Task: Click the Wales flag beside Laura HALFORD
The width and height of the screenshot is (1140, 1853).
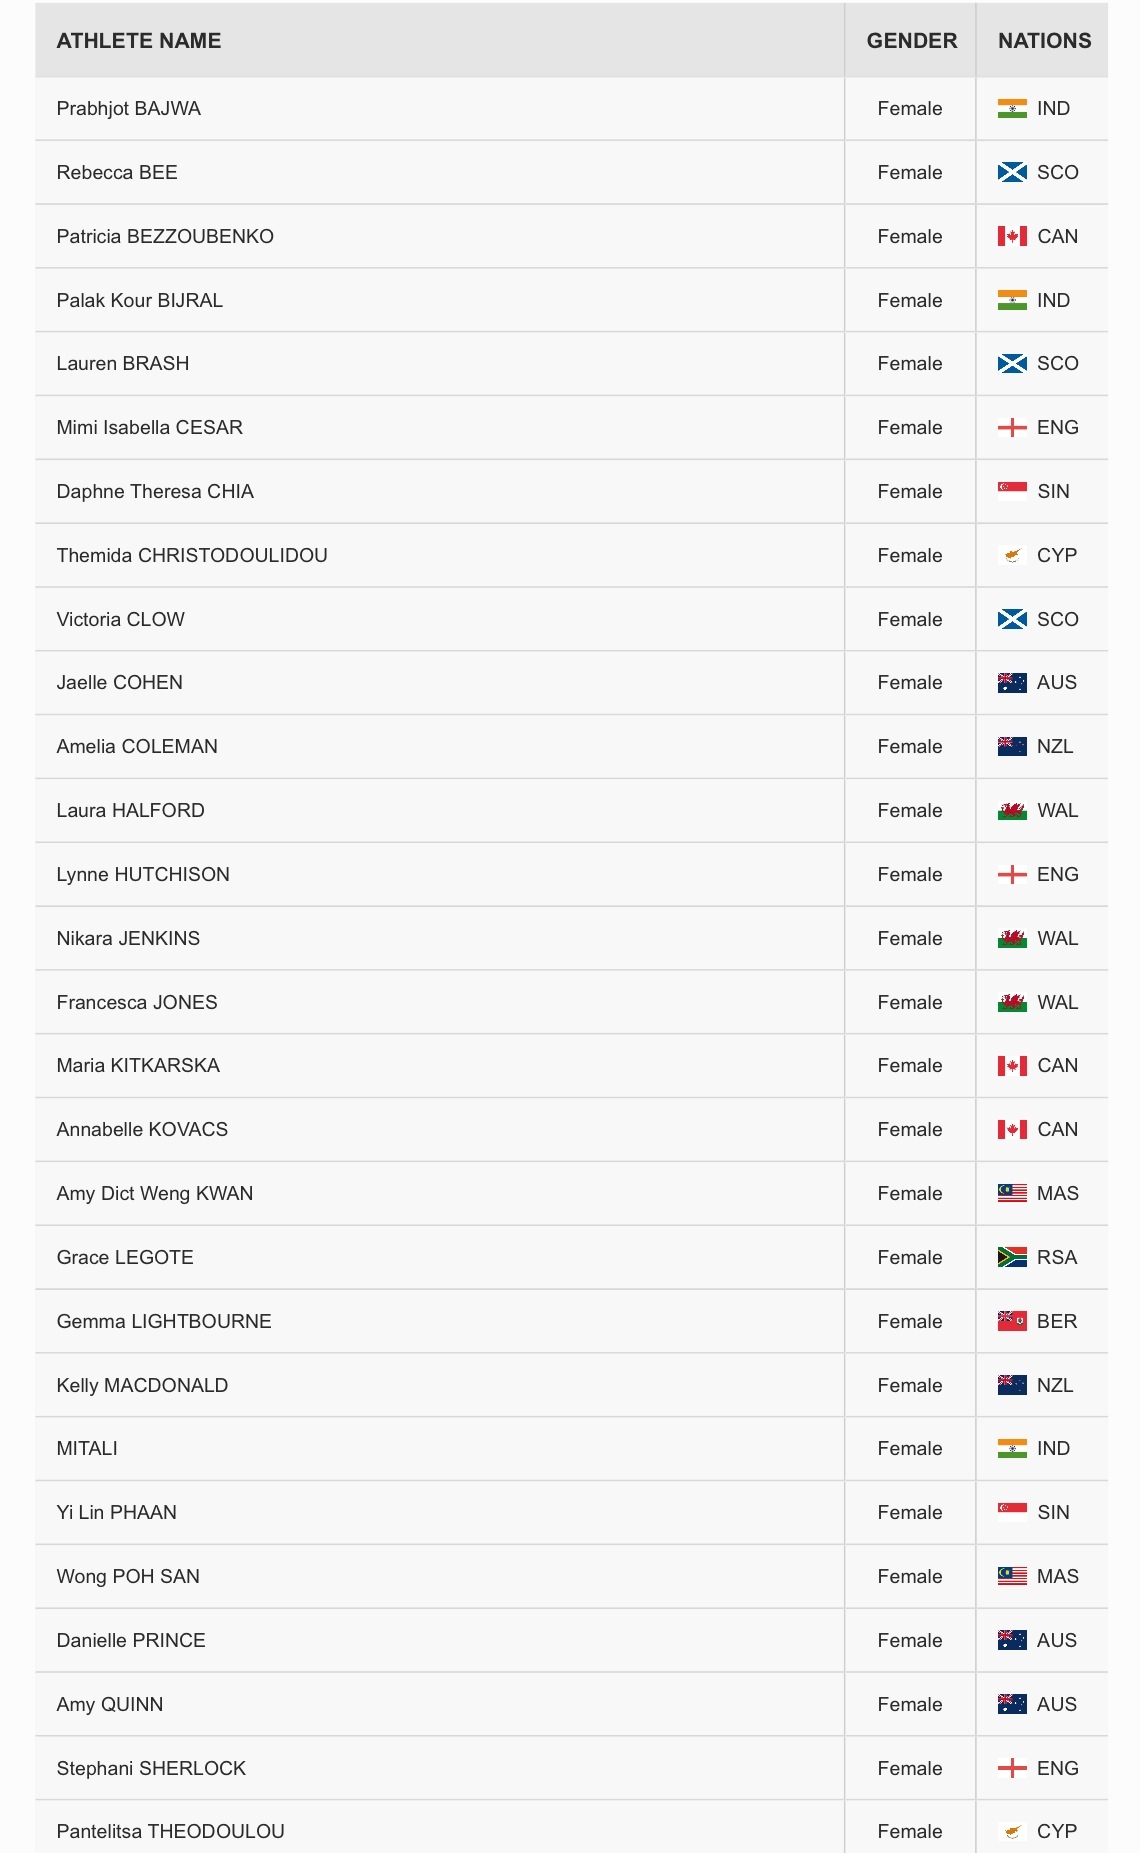Action: point(1011,810)
